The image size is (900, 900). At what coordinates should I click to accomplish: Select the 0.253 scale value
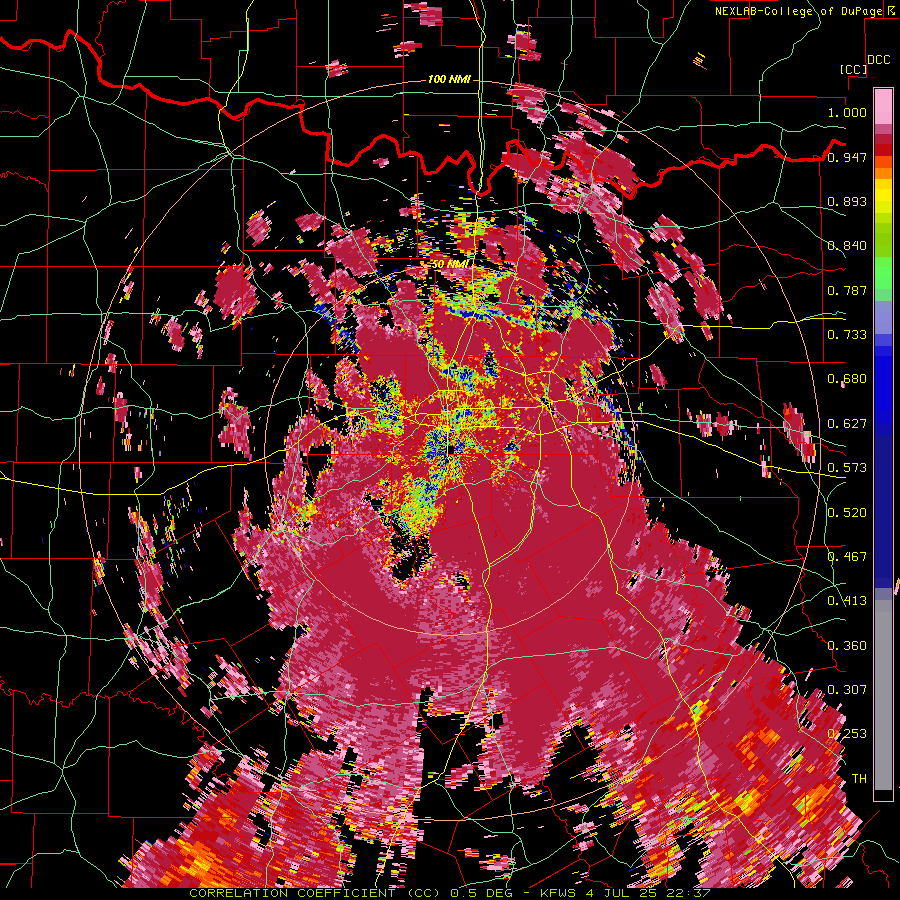point(847,734)
